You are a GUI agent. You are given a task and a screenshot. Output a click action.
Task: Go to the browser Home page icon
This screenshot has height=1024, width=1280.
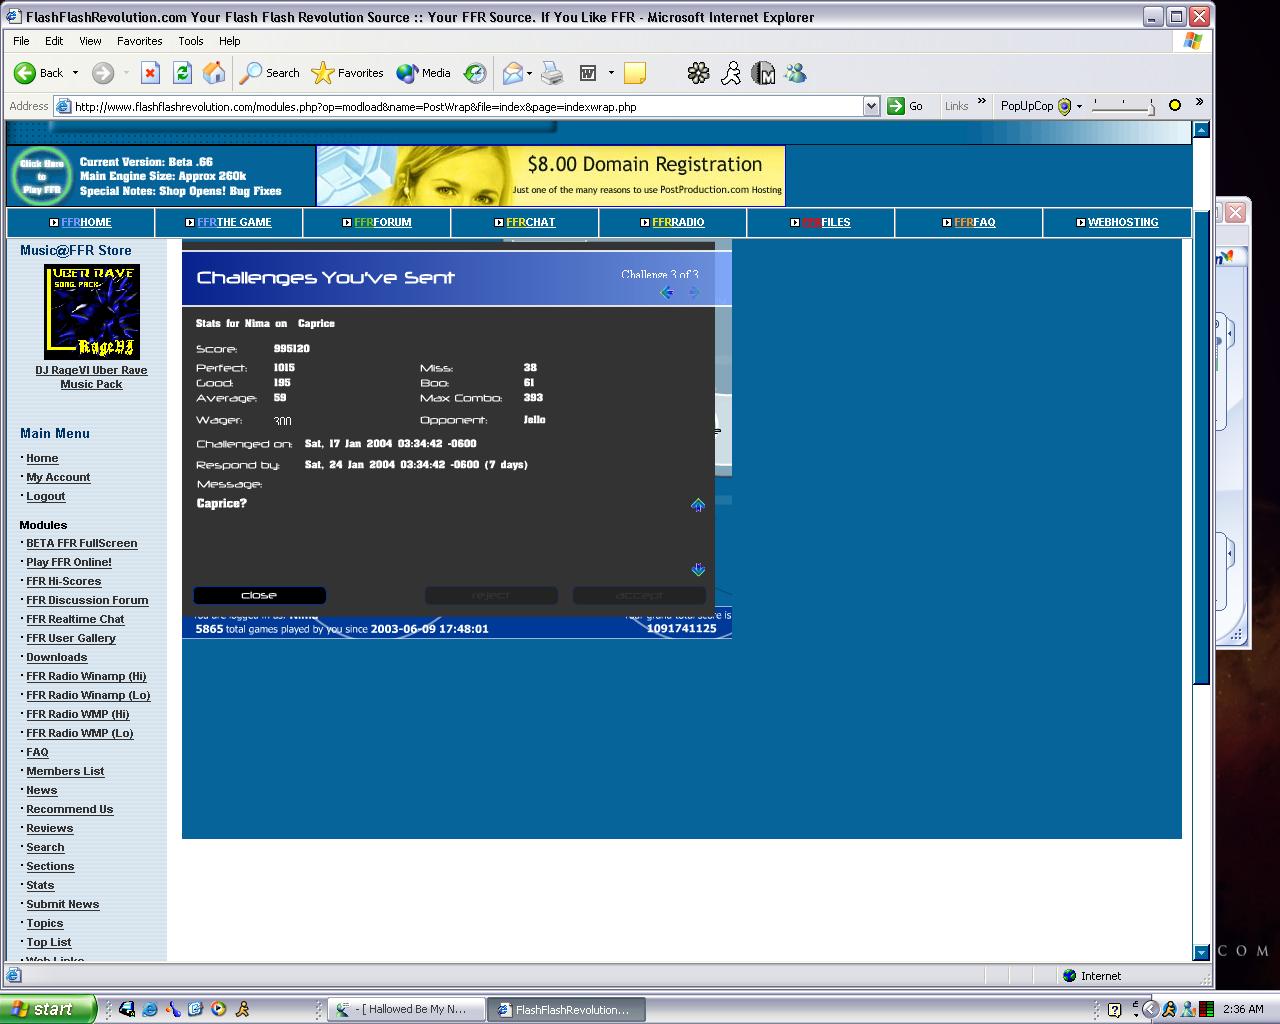point(214,73)
